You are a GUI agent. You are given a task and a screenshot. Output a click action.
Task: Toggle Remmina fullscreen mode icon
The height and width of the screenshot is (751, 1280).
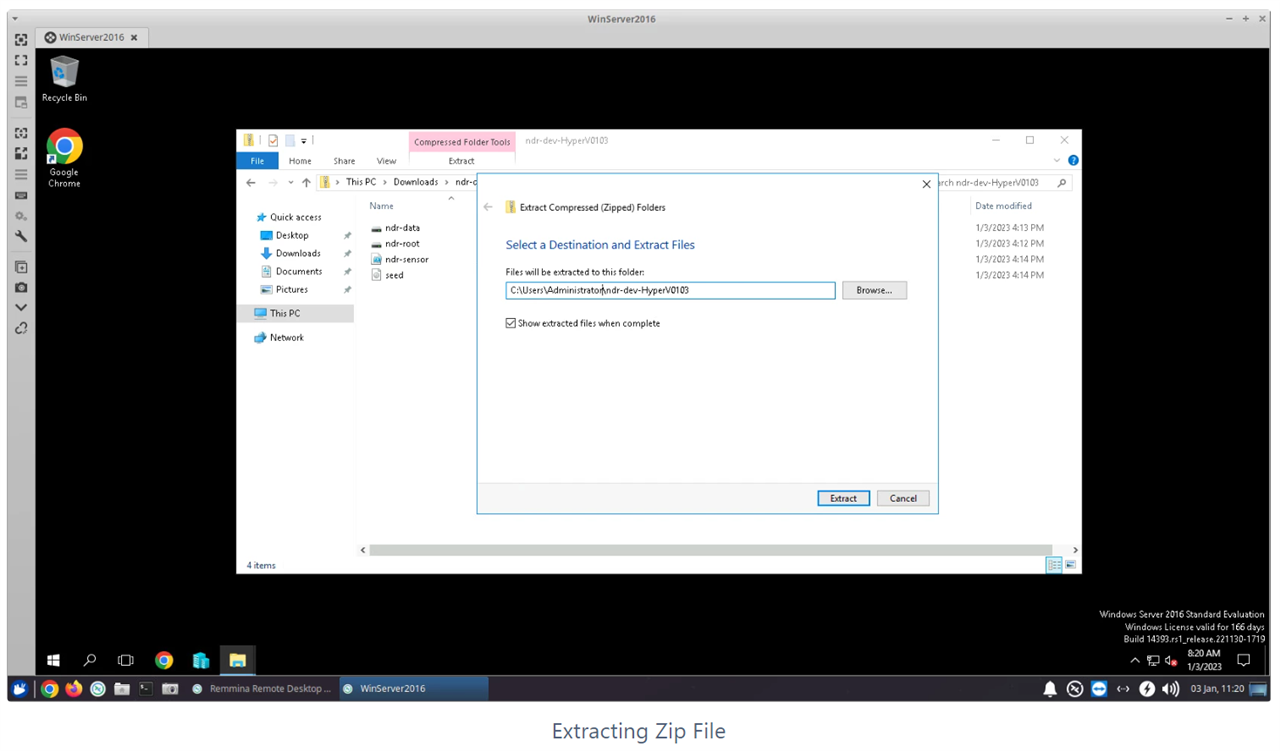(21, 60)
